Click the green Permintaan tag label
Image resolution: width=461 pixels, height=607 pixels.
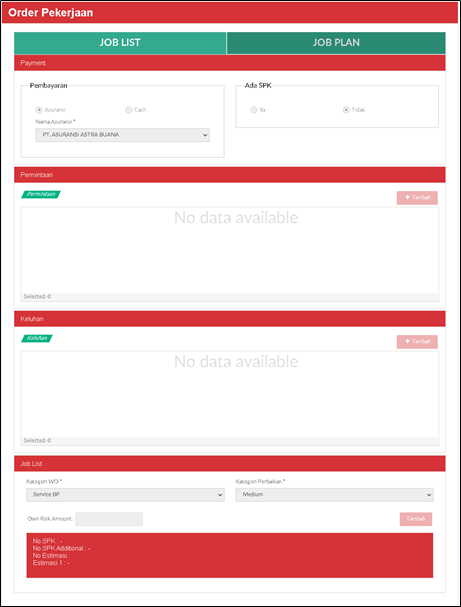click(x=41, y=194)
